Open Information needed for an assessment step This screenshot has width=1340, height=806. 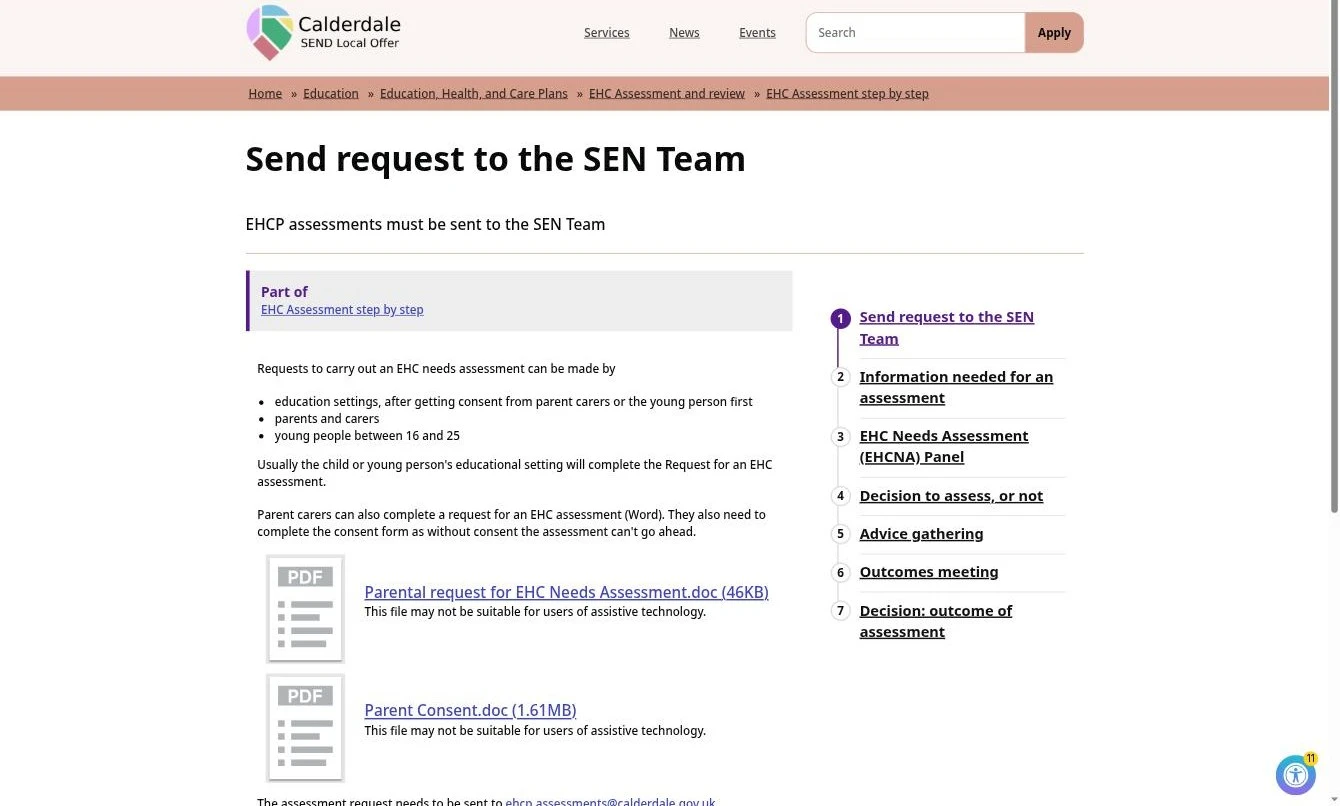click(956, 387)
